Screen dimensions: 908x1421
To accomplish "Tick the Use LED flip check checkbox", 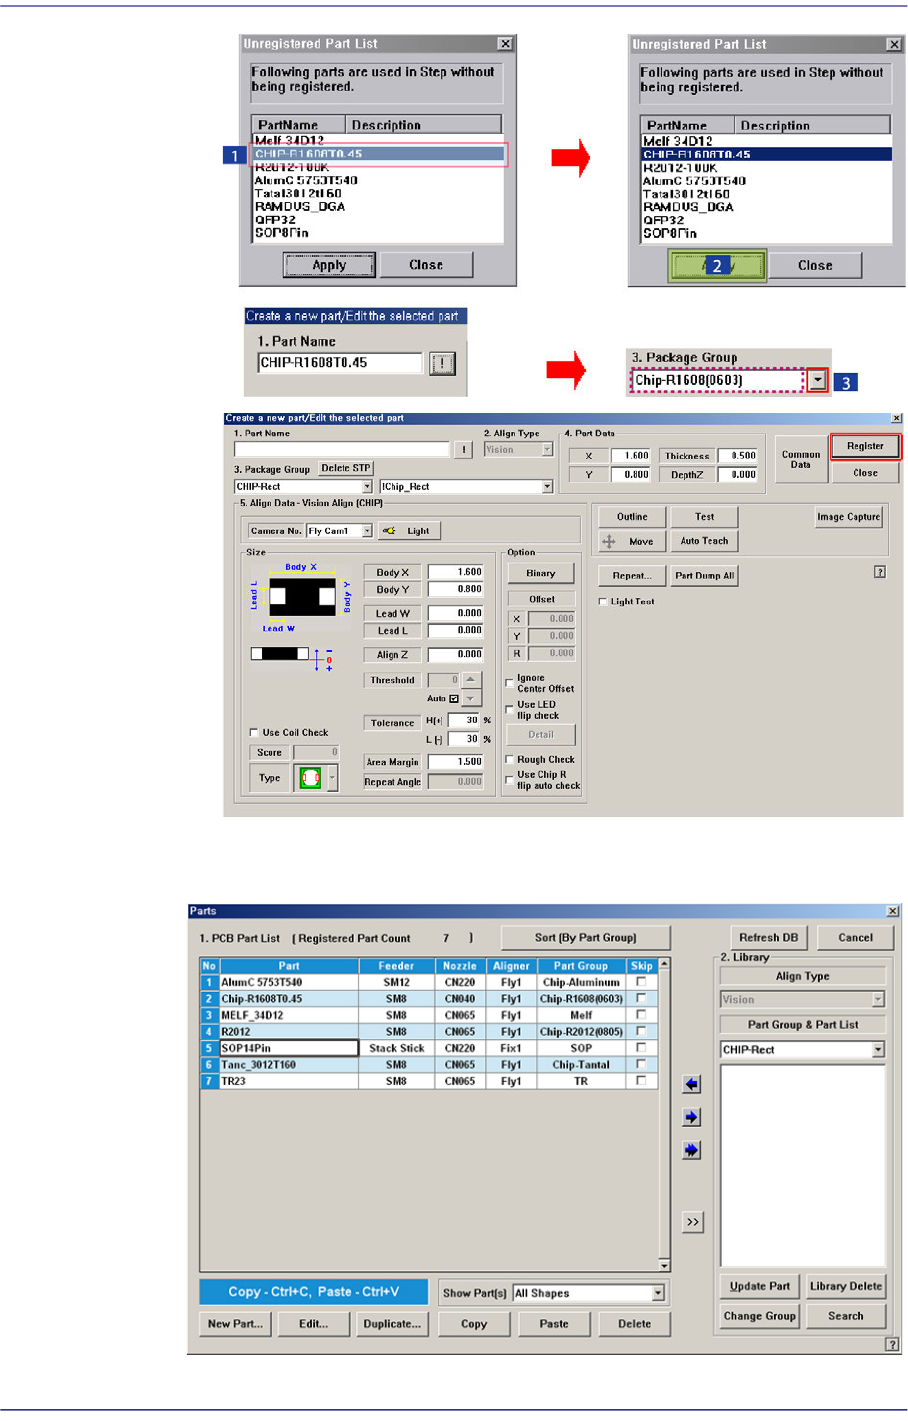I will 509,709.
